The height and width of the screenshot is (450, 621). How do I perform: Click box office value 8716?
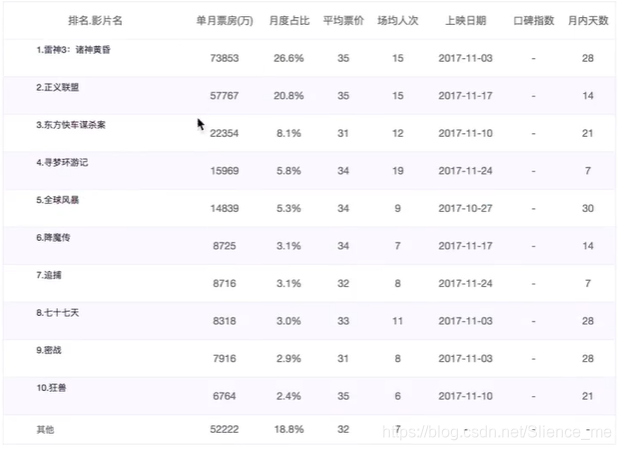tap(225, 284)
